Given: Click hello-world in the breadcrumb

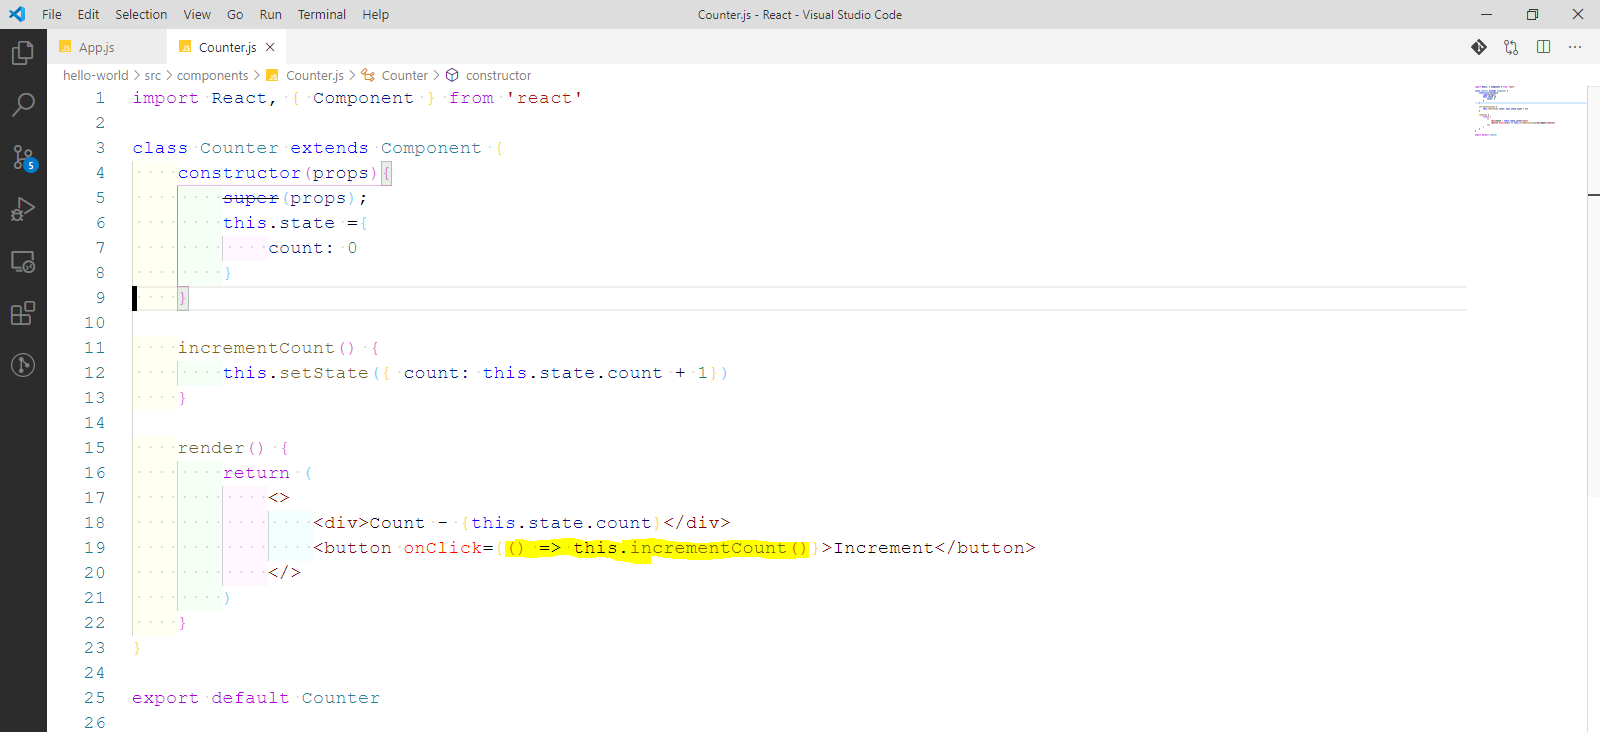Looking at the screenshot, I should coord(95,75).
